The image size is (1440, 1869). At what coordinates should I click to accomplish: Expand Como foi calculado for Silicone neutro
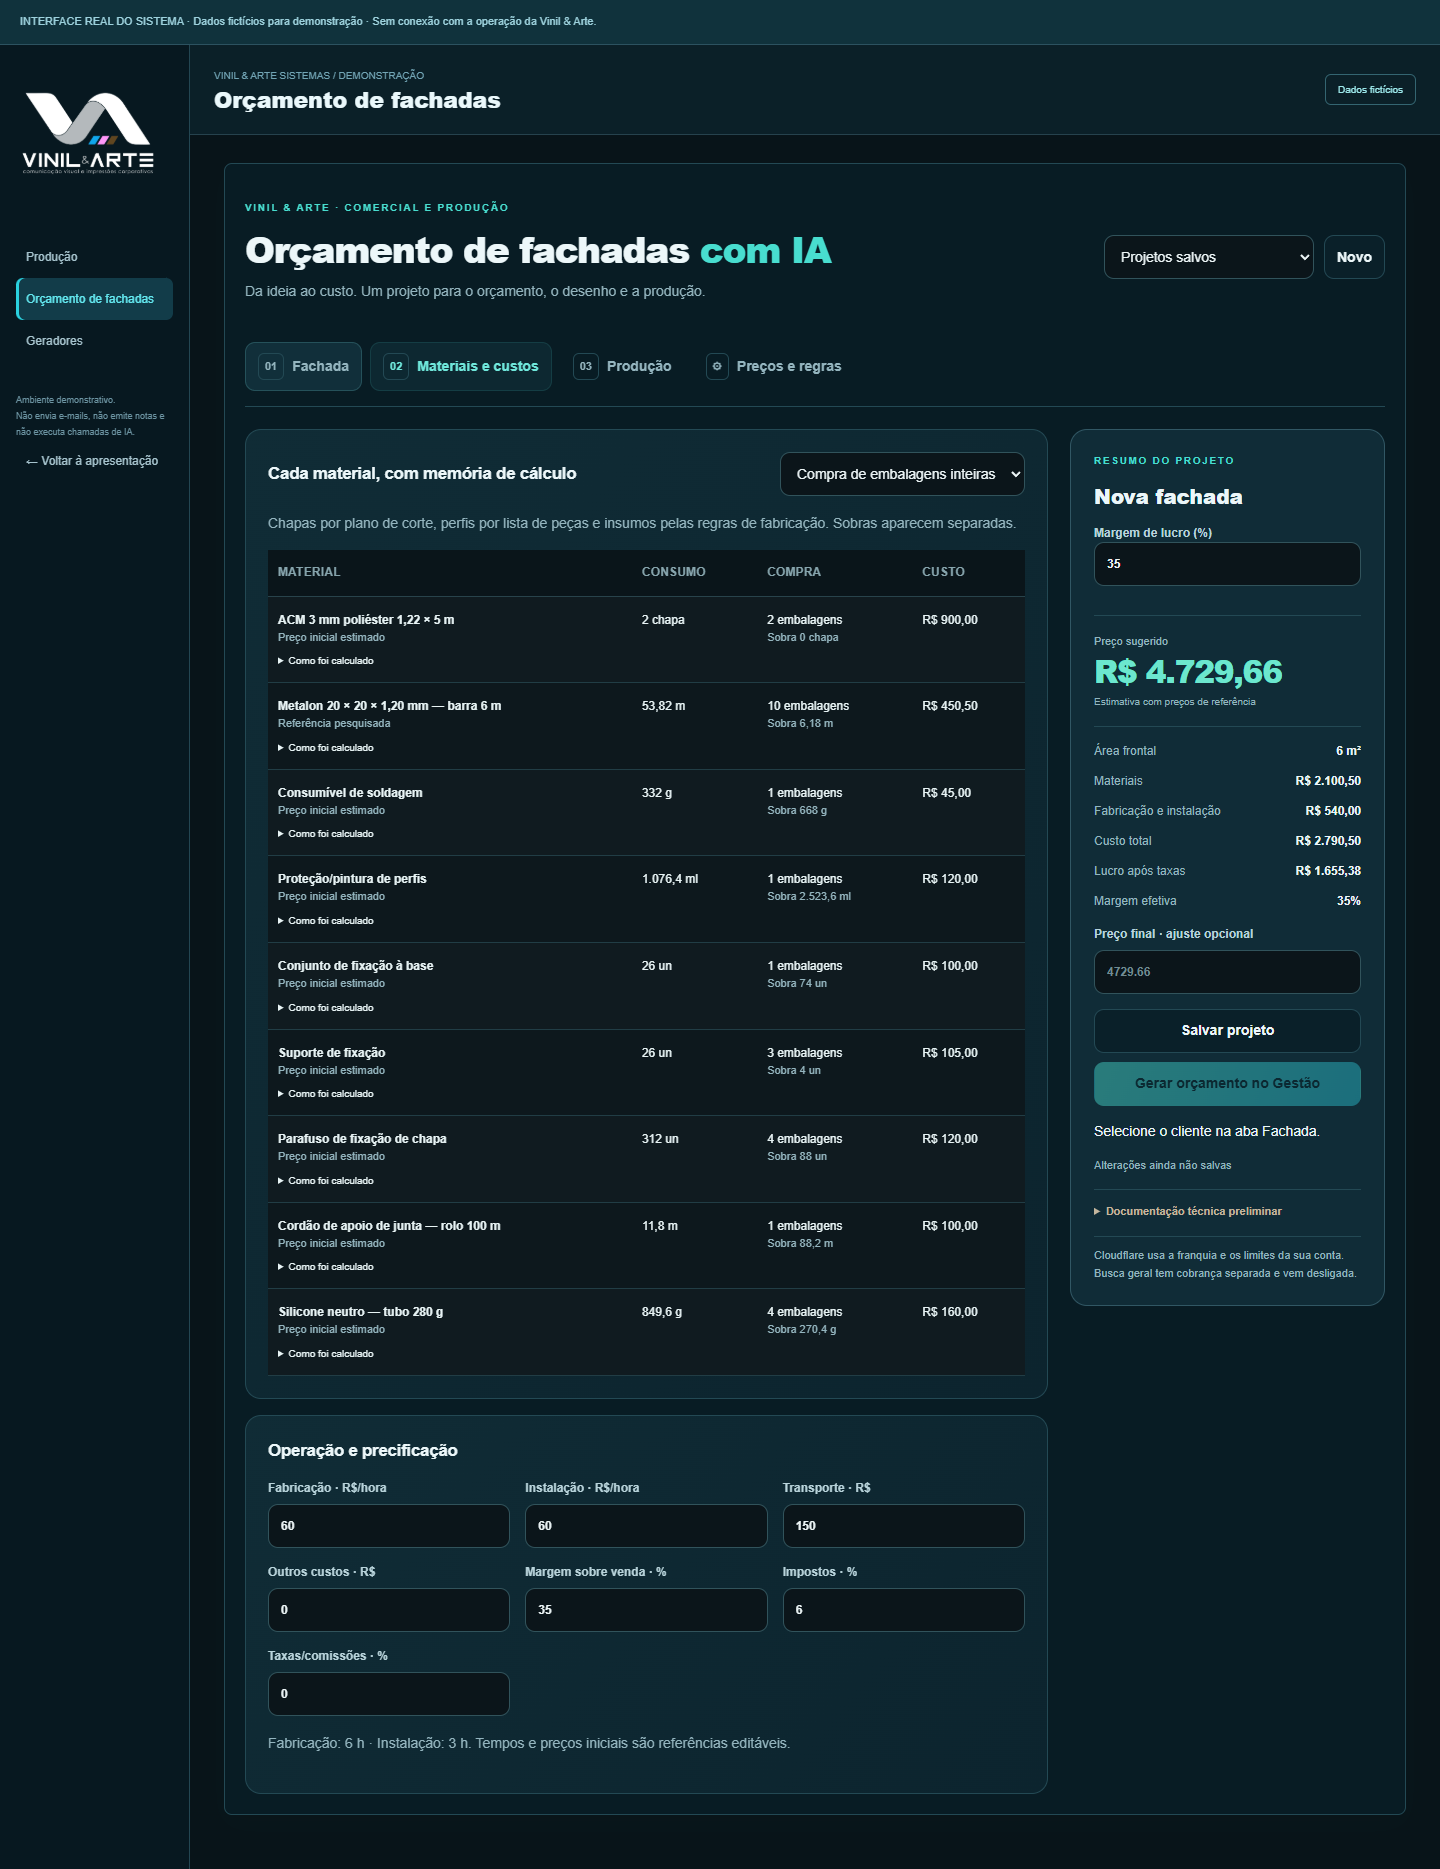point(326,1354)
